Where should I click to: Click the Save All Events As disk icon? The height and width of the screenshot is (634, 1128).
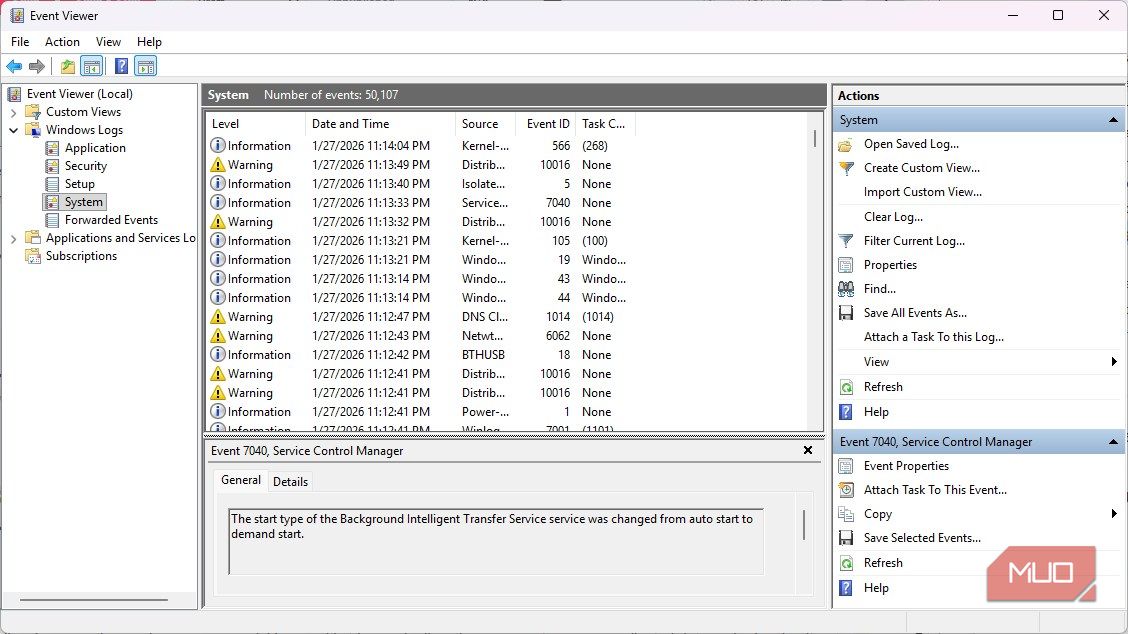point(846,314)
